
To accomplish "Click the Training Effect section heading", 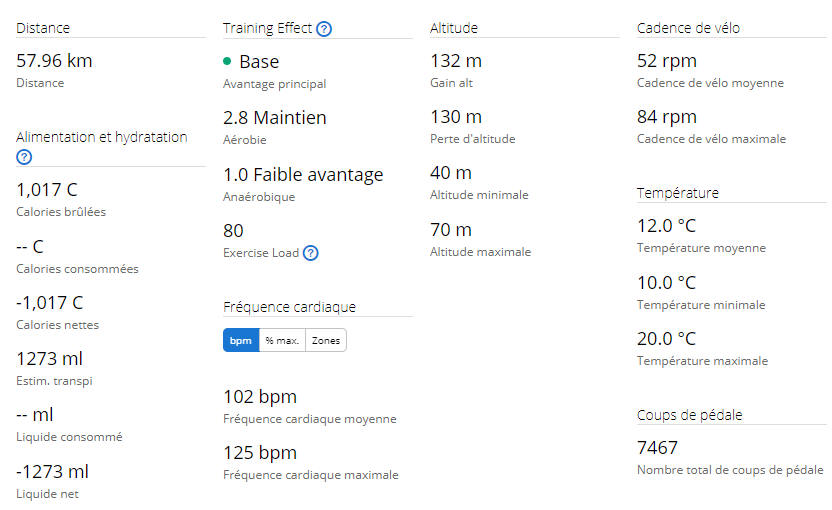I will point(267,28).
